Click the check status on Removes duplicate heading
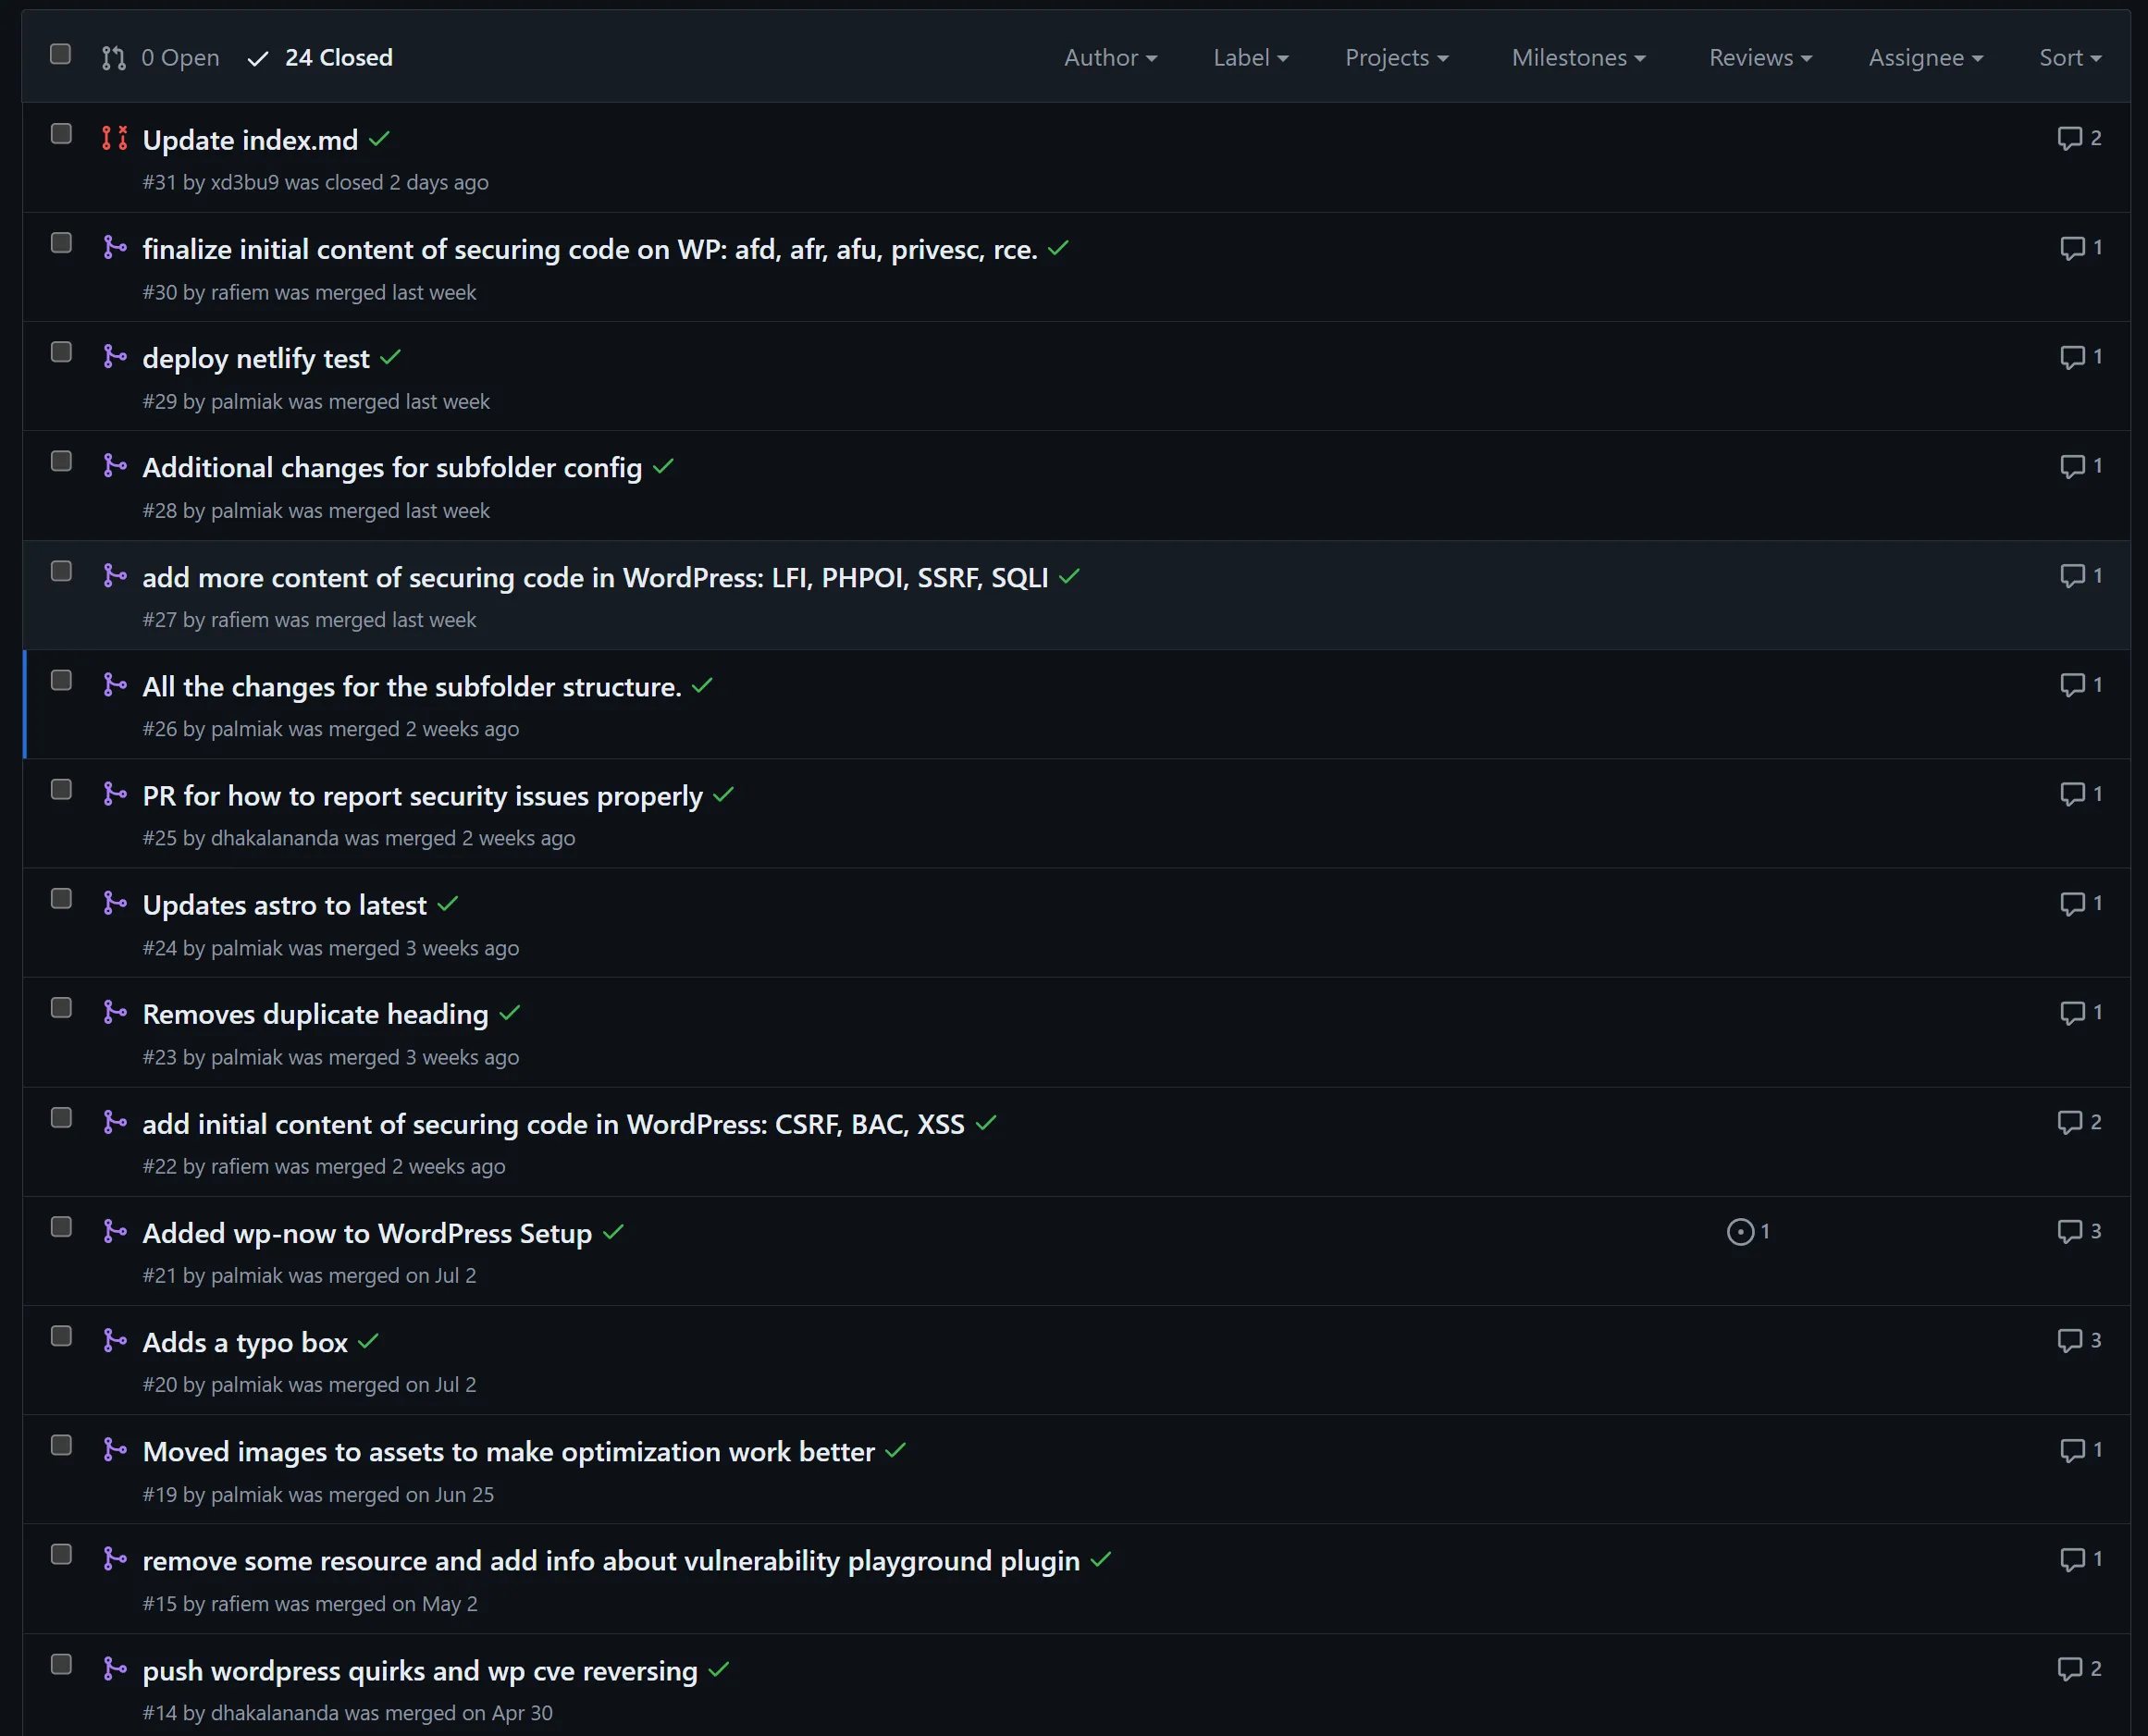The image size is (2148, 1736). 510,1014
